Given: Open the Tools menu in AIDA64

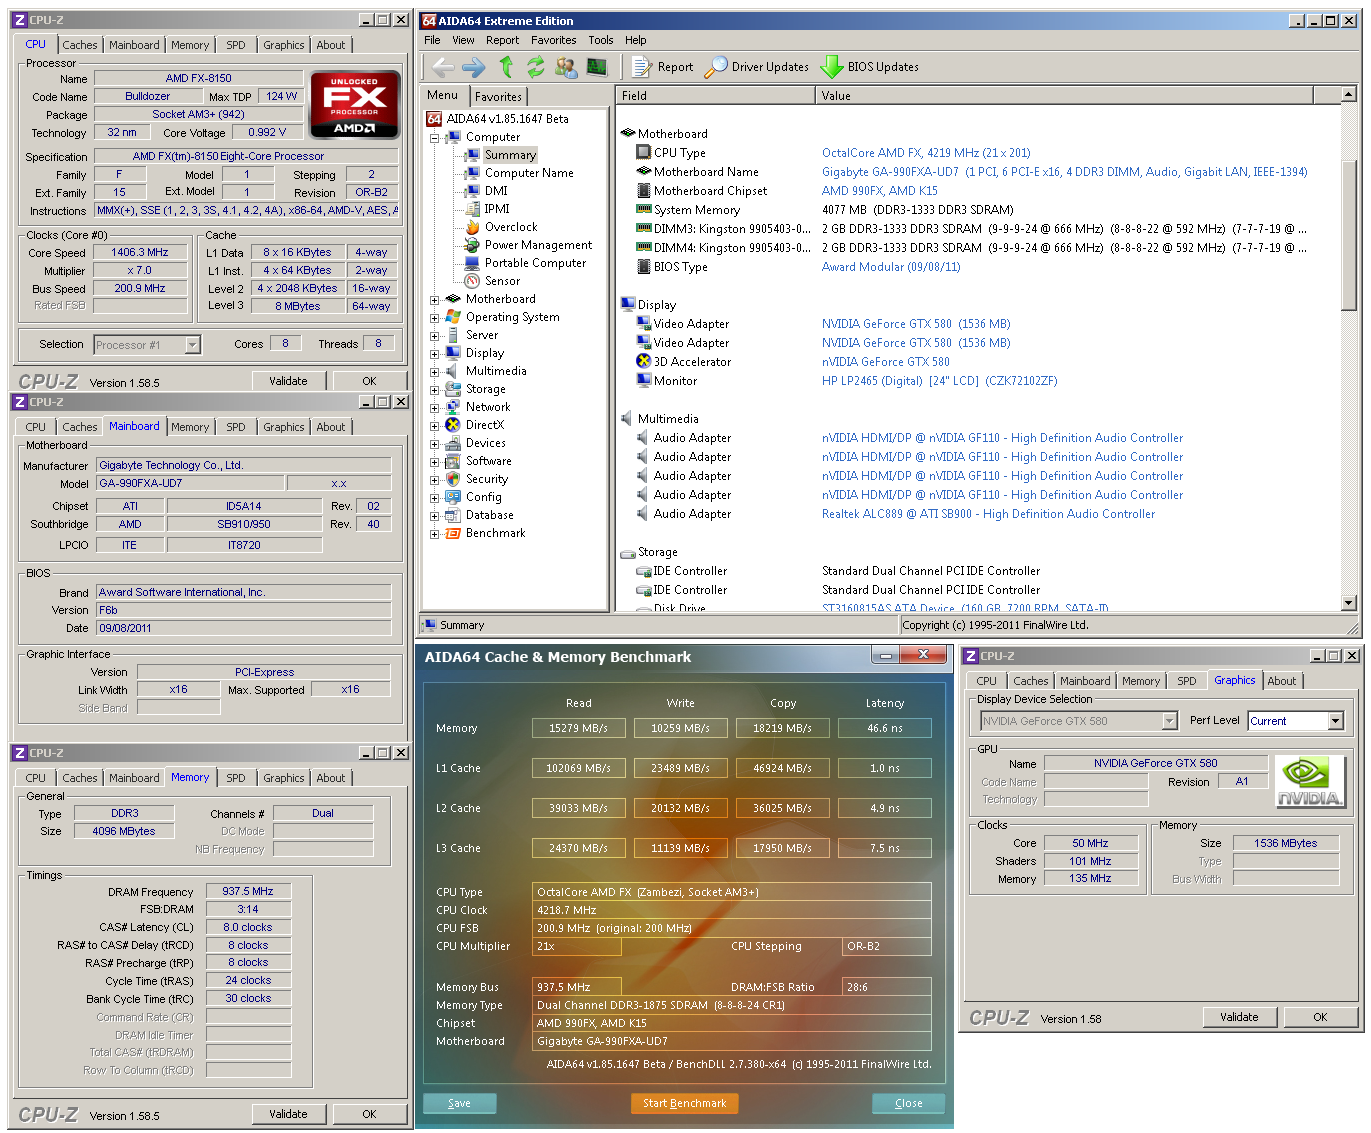Looking at the screenshot, I should 601,40.
